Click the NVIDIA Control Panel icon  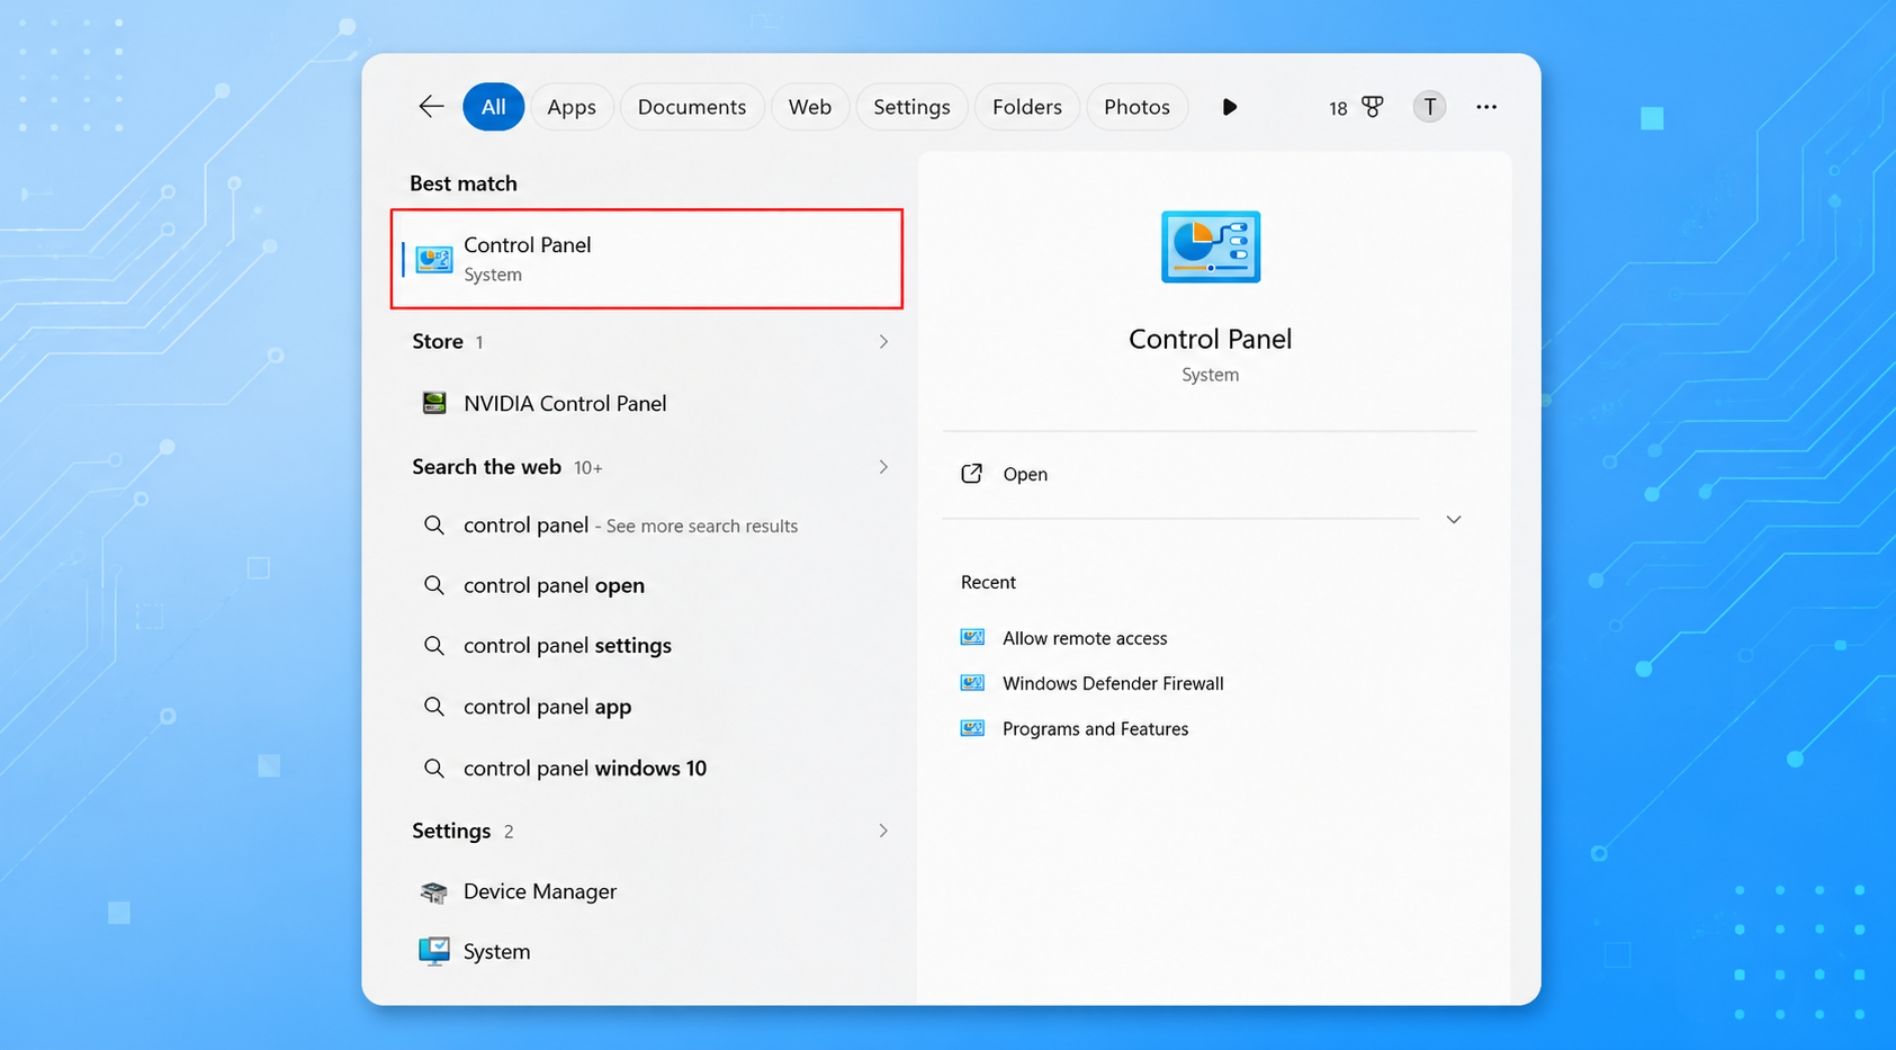click(x=434, y=403)
